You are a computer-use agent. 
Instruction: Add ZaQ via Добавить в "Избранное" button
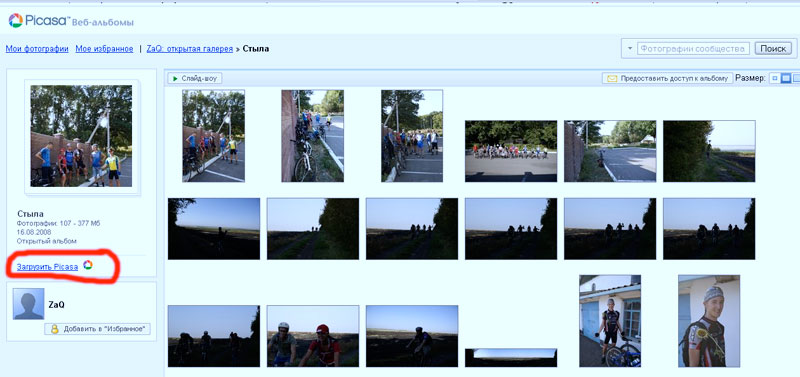coord(97,329)
